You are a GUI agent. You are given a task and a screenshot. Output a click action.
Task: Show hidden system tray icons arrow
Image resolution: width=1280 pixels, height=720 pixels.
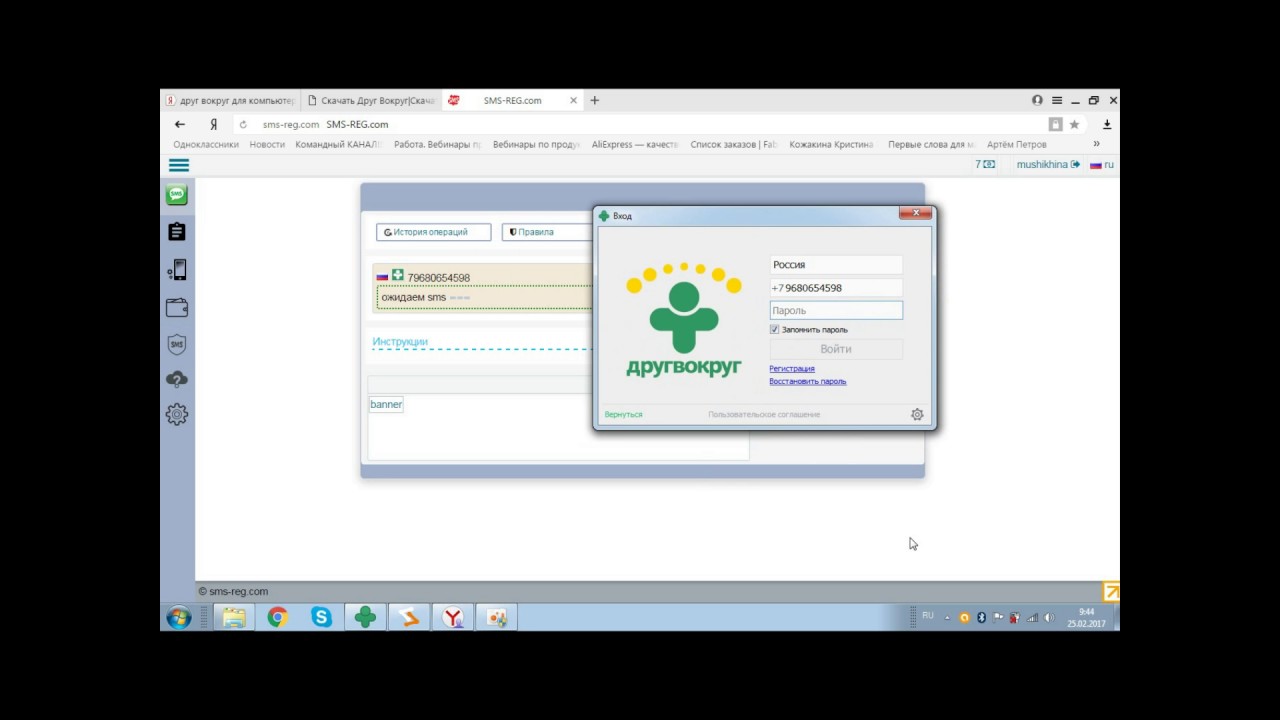[x=947, y=618]
